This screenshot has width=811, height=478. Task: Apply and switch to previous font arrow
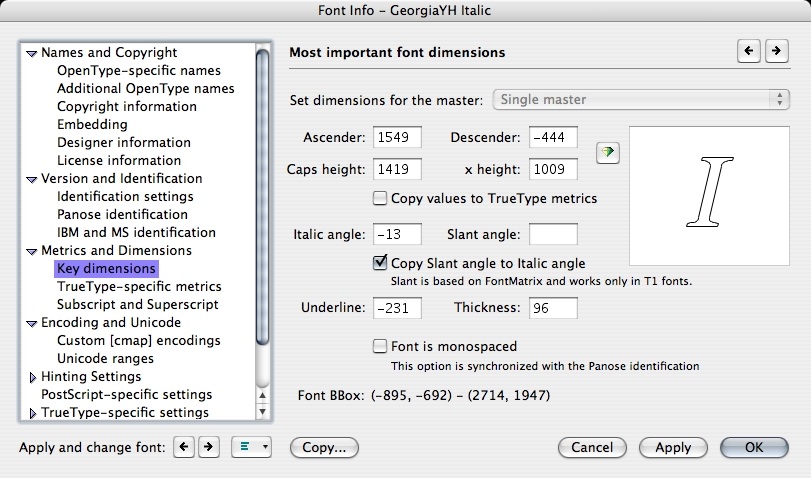pyautogui.click(x=184, y=447)
